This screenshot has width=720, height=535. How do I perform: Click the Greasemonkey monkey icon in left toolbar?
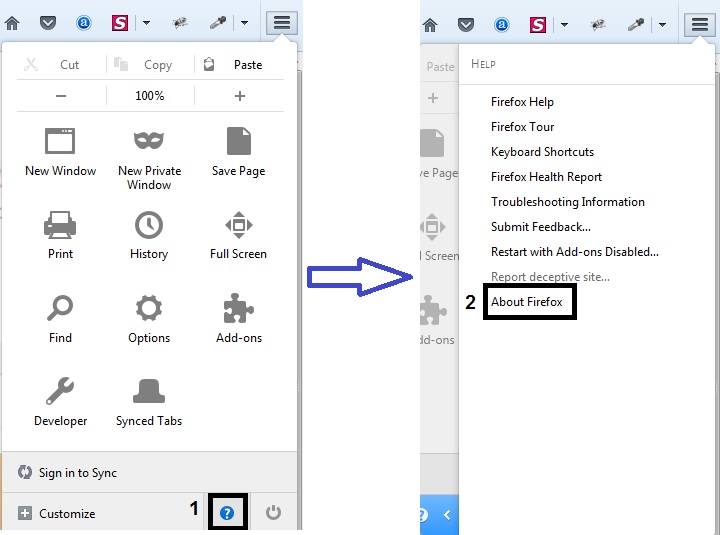tap(180, 23)
